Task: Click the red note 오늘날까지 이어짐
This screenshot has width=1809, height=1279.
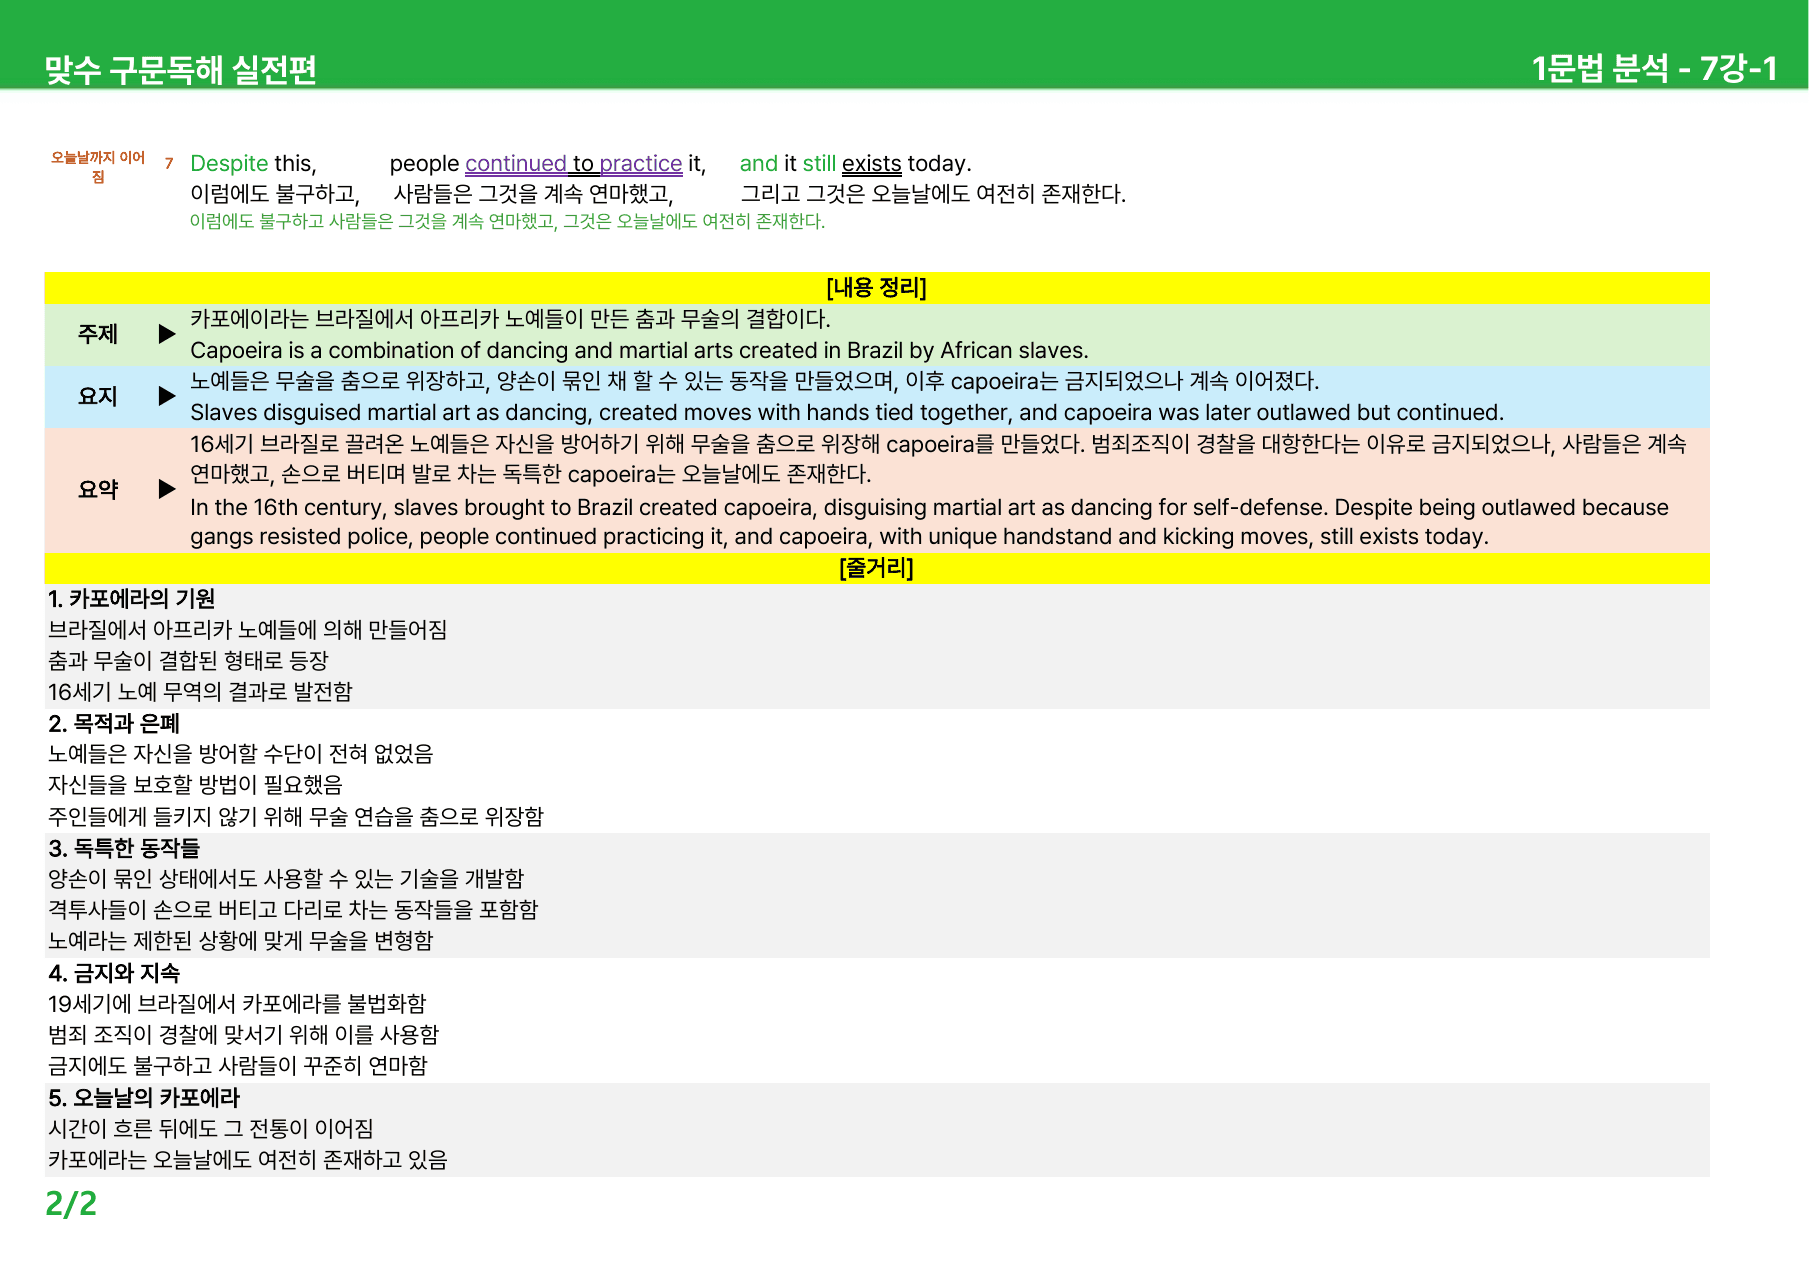Action: 98,167
